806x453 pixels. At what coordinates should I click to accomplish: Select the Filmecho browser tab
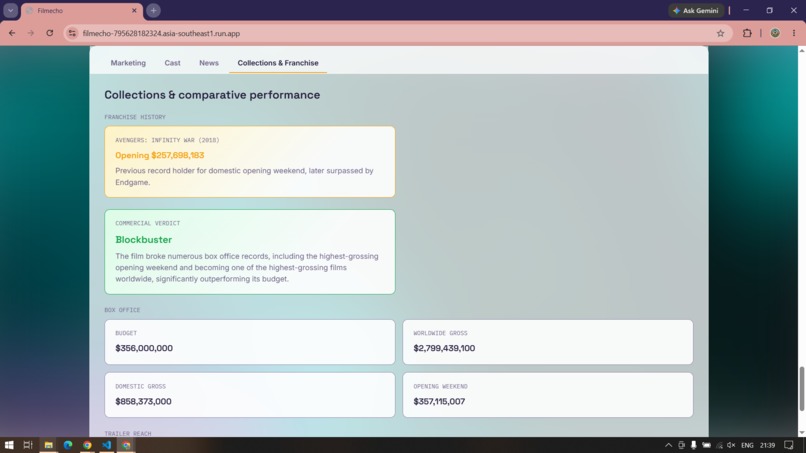tap(81, 10)
